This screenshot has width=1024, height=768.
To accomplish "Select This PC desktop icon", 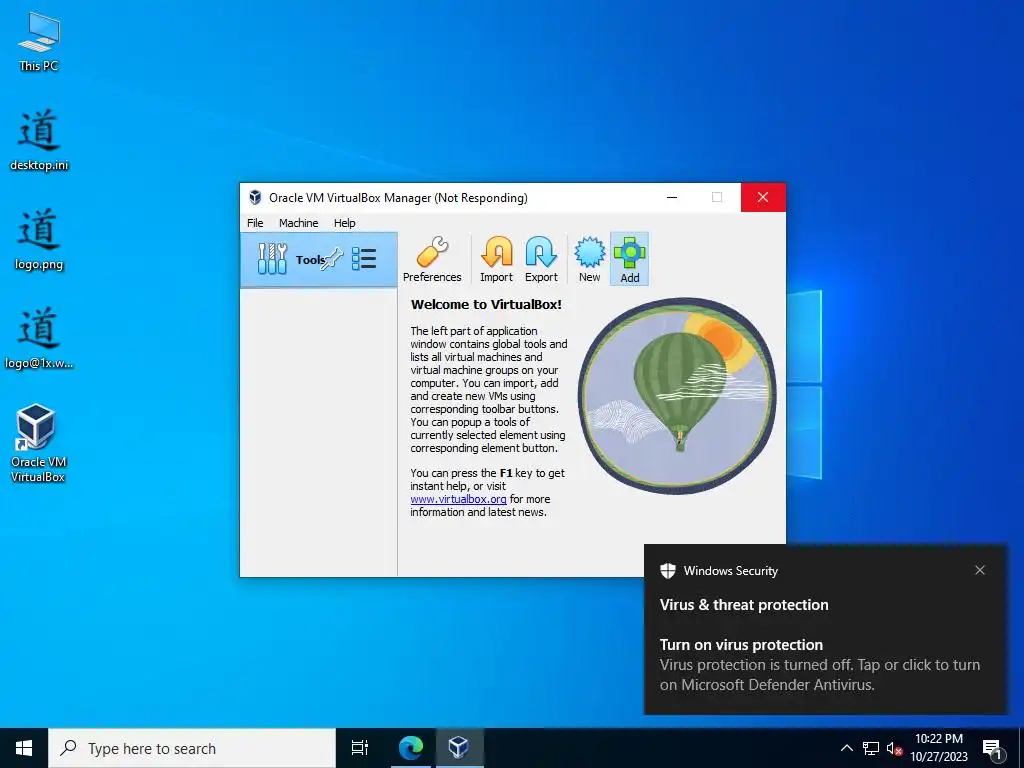I will point(39,42).
